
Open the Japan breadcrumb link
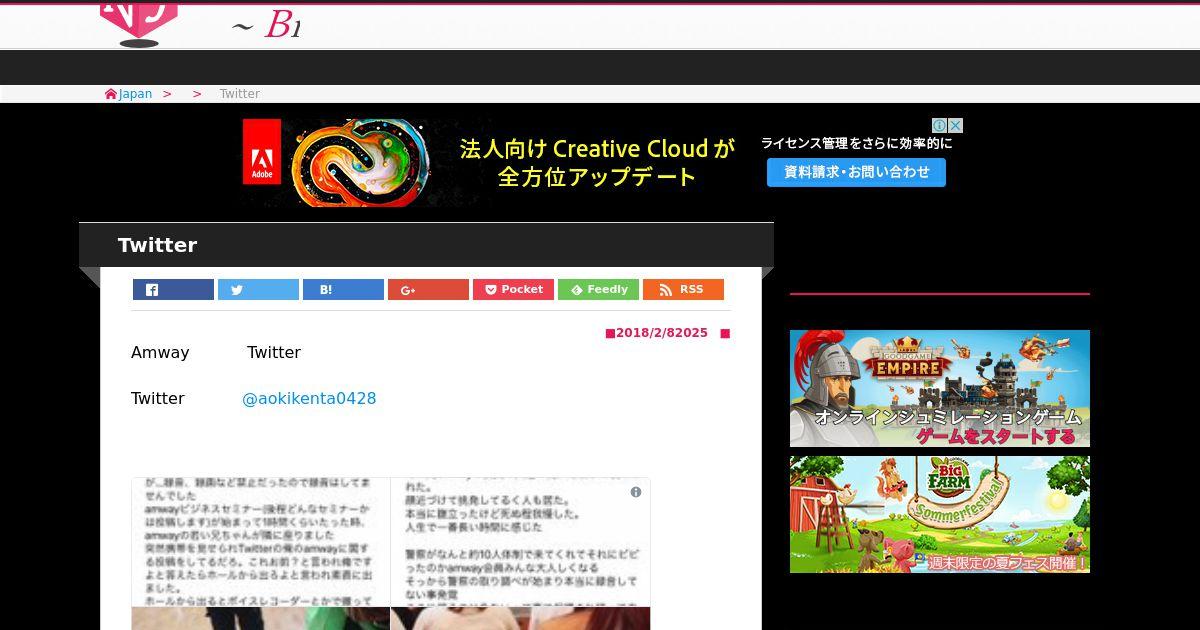(135, 94)
